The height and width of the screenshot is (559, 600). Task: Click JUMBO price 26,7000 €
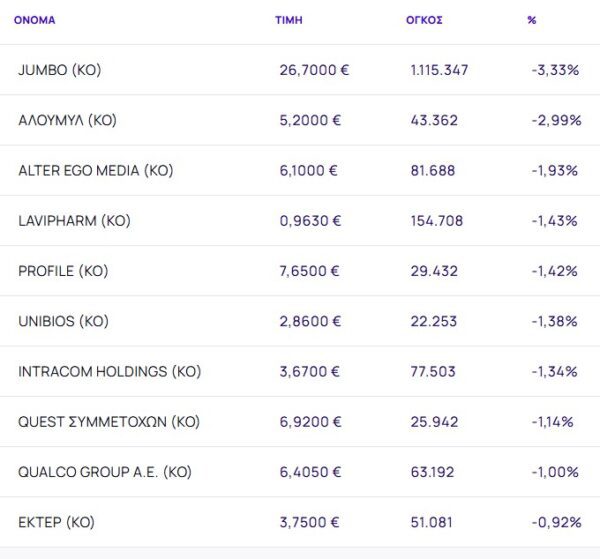(x=314, y=70)
